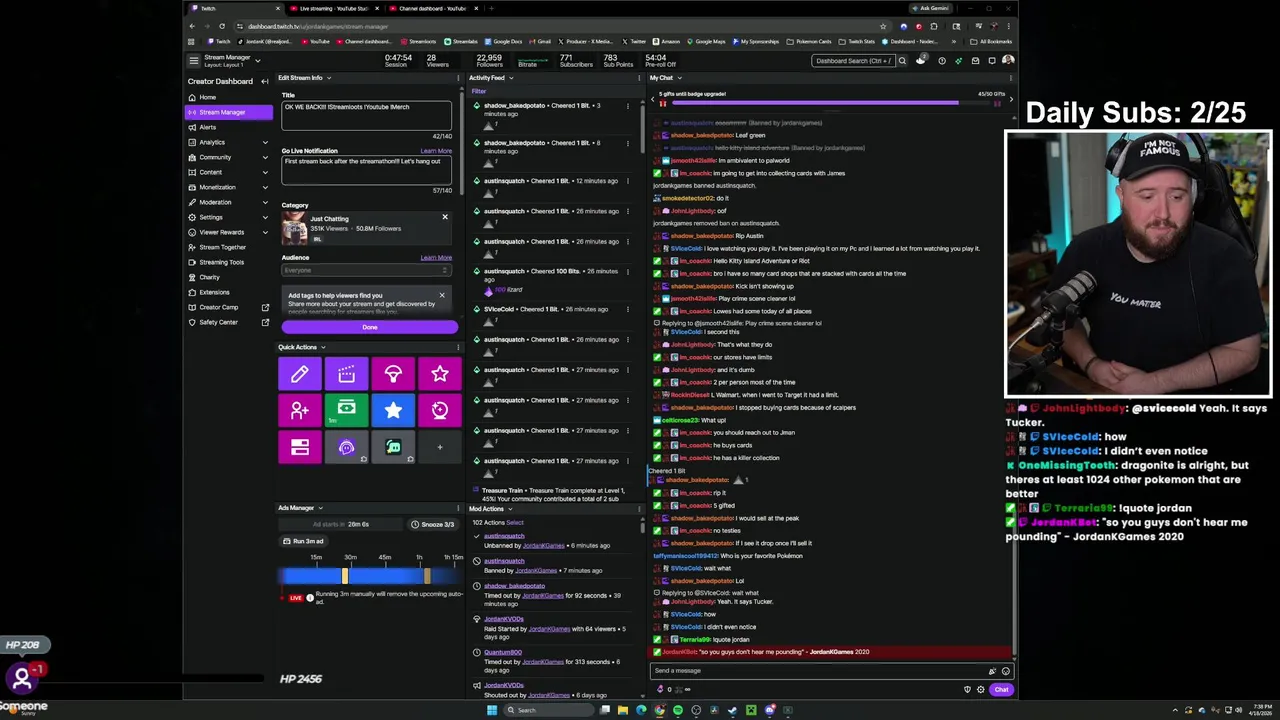Click the Filter link in Activity Feed
1280x720 pixels.
479,91
